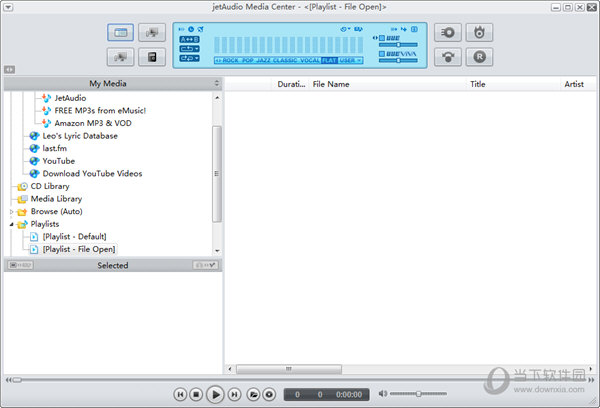Select the VOCAL equalizer preset
This screenshot has width=600, height=408.
coord(310,60)
